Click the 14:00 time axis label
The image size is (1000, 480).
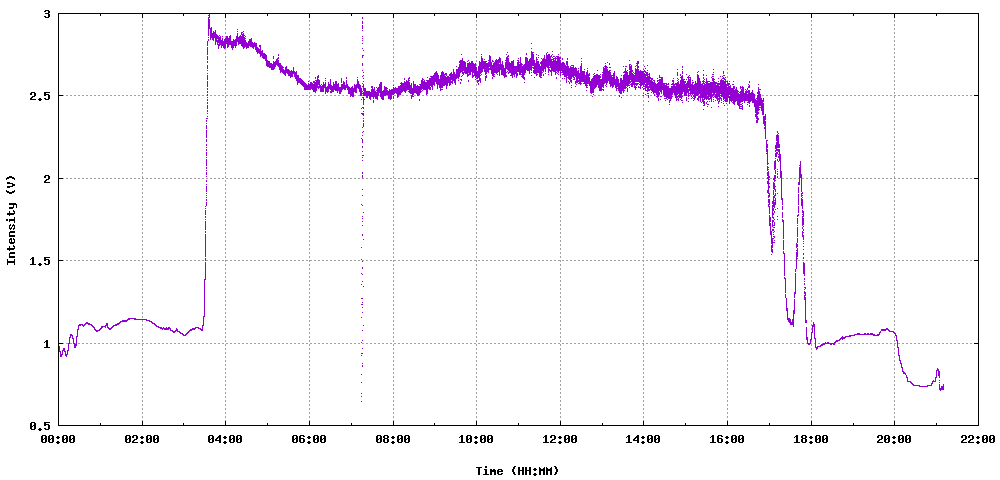click(x=643, y=440)
